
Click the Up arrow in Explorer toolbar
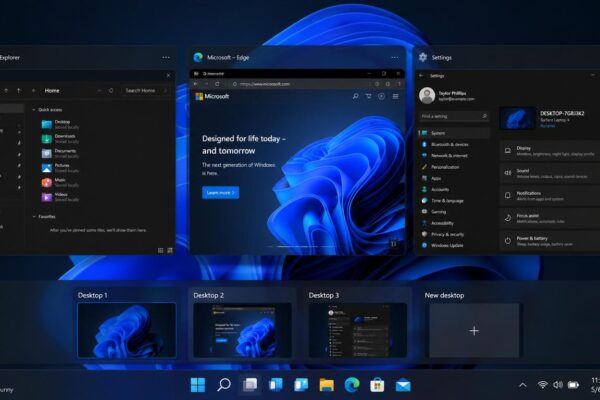[19, 90]
